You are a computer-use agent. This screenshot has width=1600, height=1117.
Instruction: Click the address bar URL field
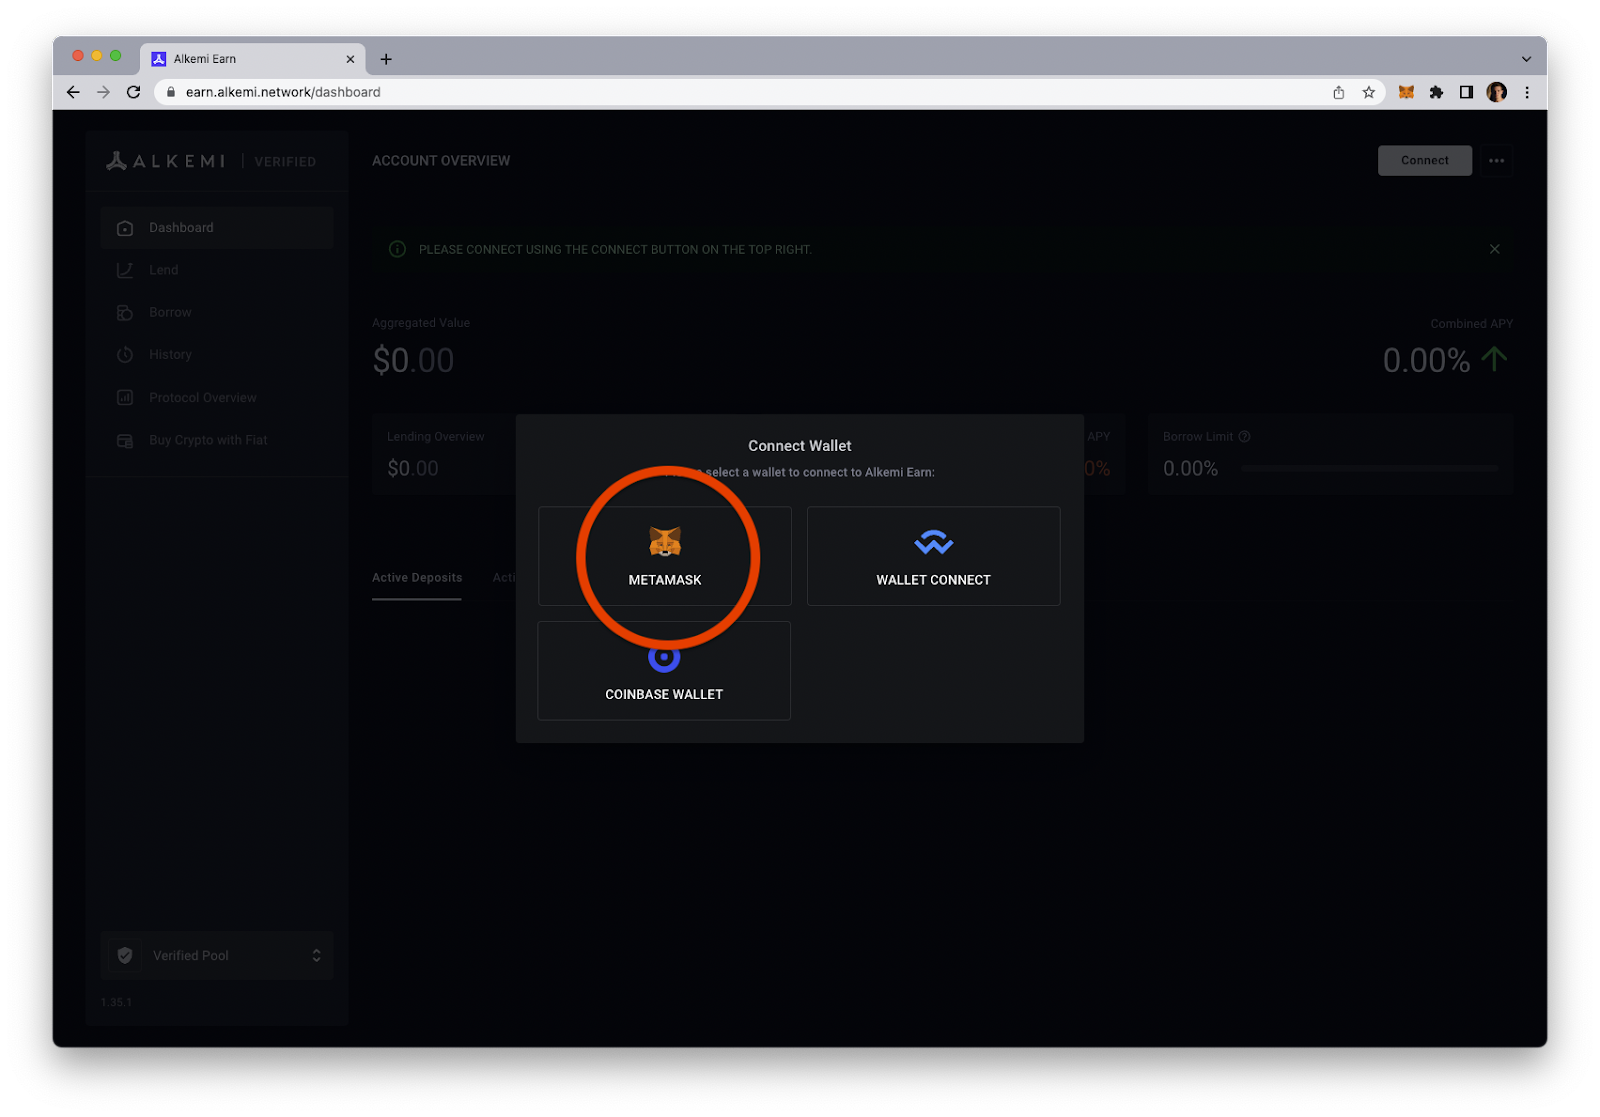pyautogui.click(x=700, y=92)
